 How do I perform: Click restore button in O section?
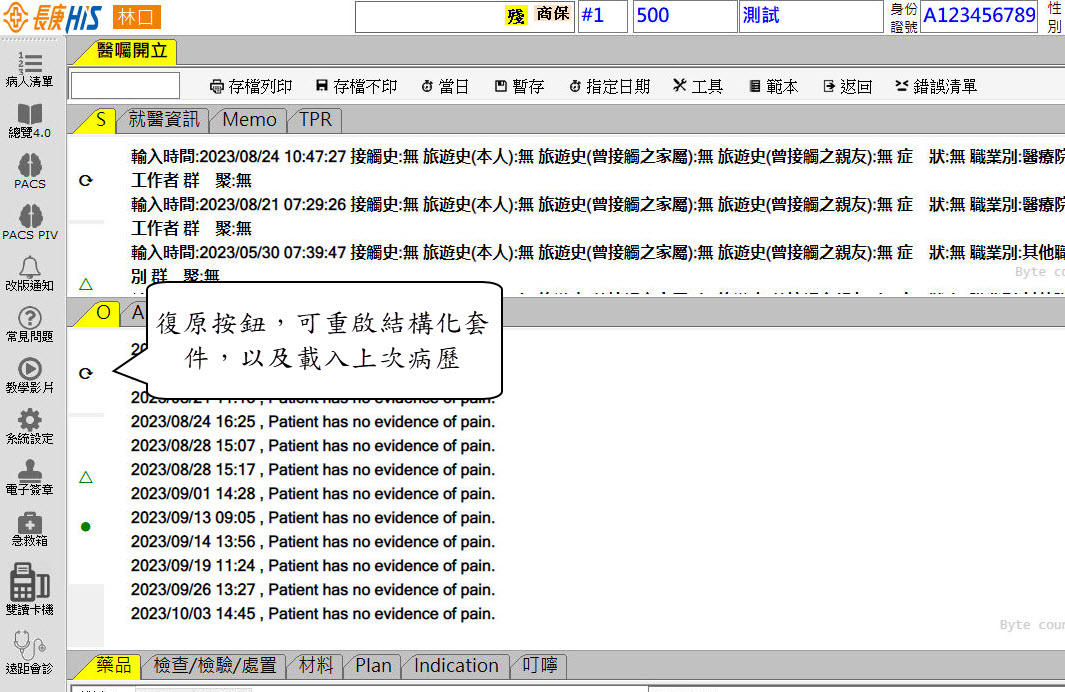coord(86,373)
